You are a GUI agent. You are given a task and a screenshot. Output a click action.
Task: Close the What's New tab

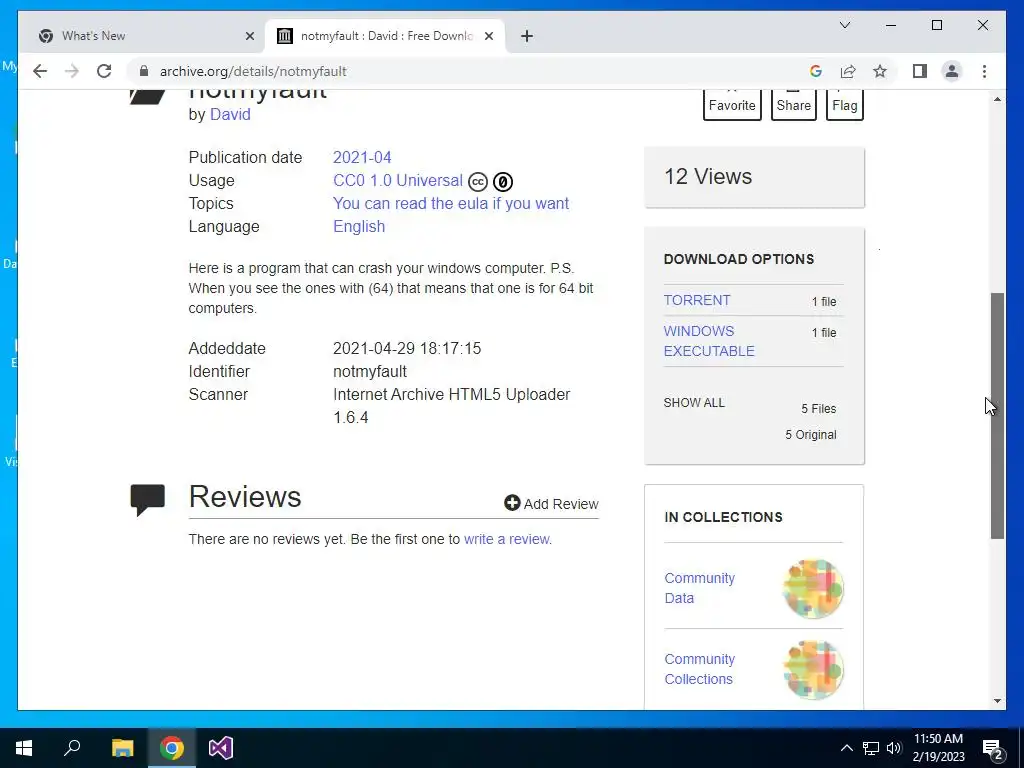(x=249, y=36)
